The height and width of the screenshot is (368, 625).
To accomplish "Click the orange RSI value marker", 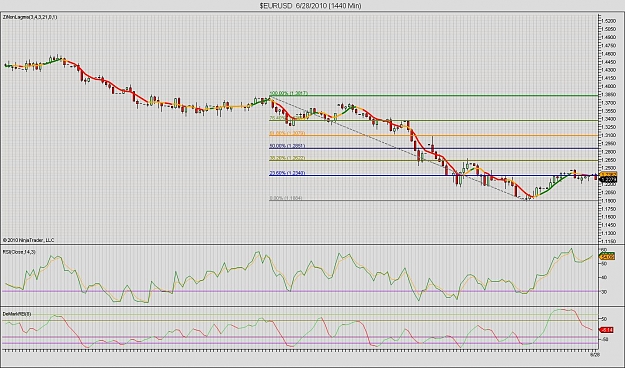I will (608, 257).
